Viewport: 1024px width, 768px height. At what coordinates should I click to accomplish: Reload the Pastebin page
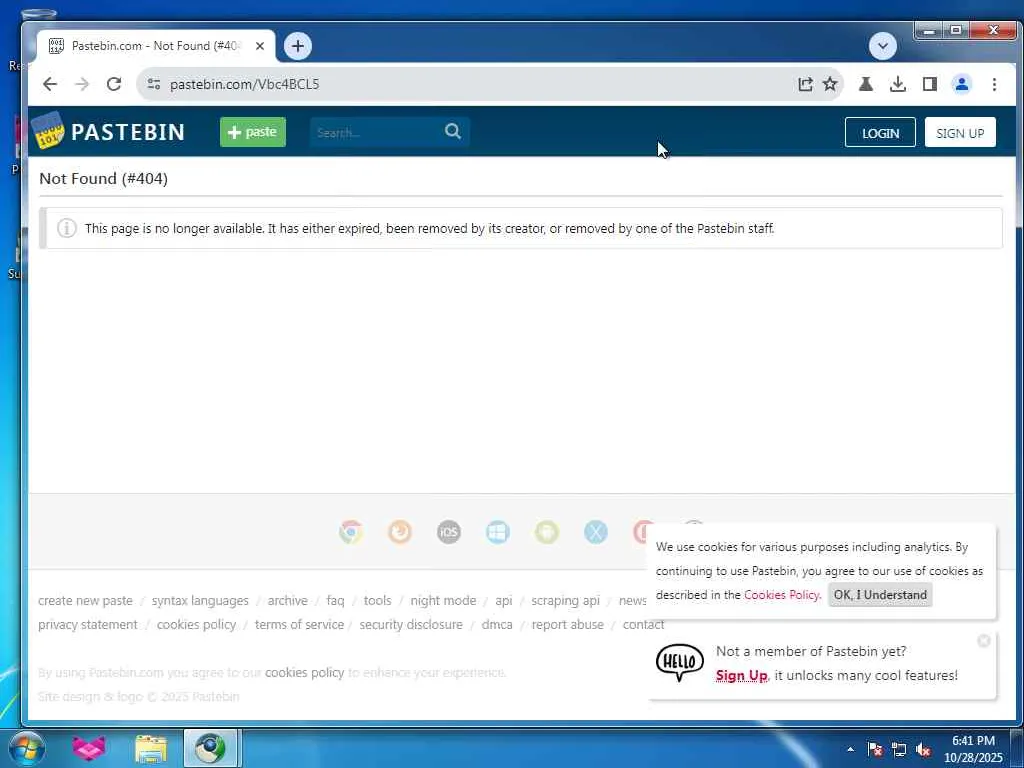pyautogui.click(x=114, y=84)
